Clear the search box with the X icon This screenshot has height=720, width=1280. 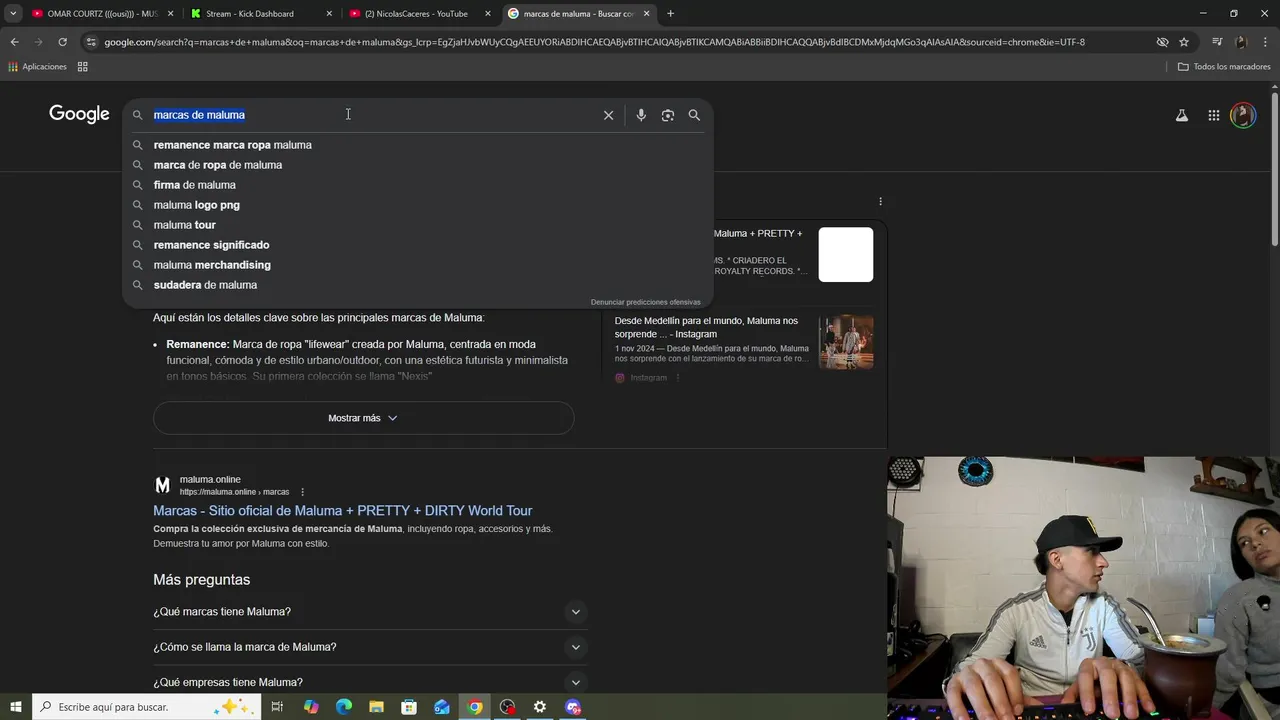coord(608,115)
